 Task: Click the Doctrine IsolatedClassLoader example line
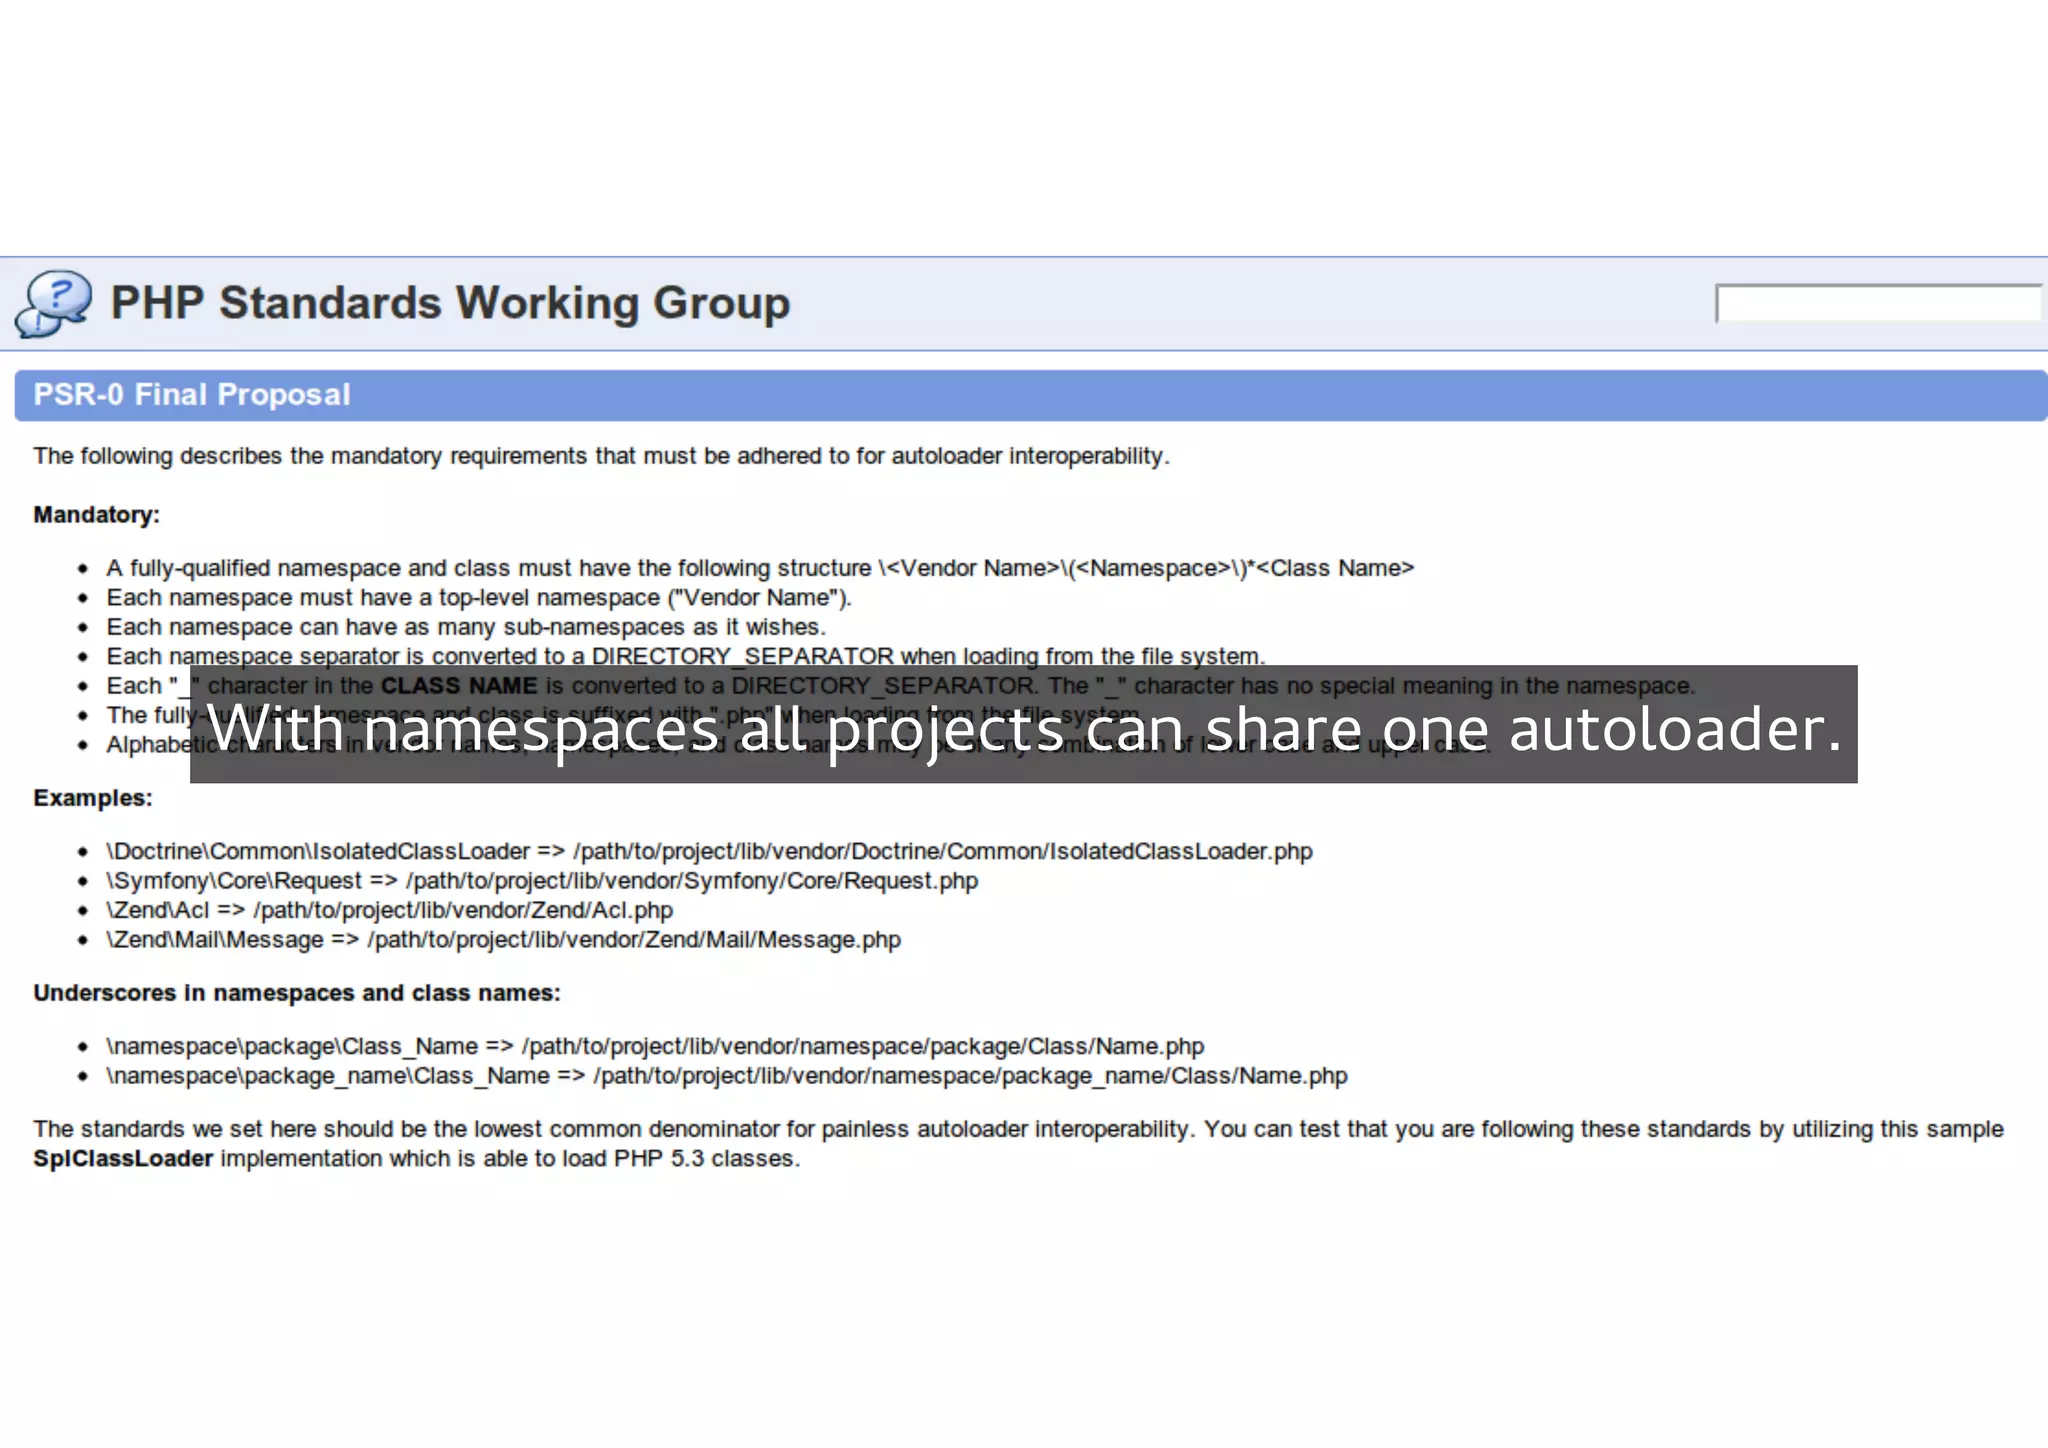click(709, 851)
